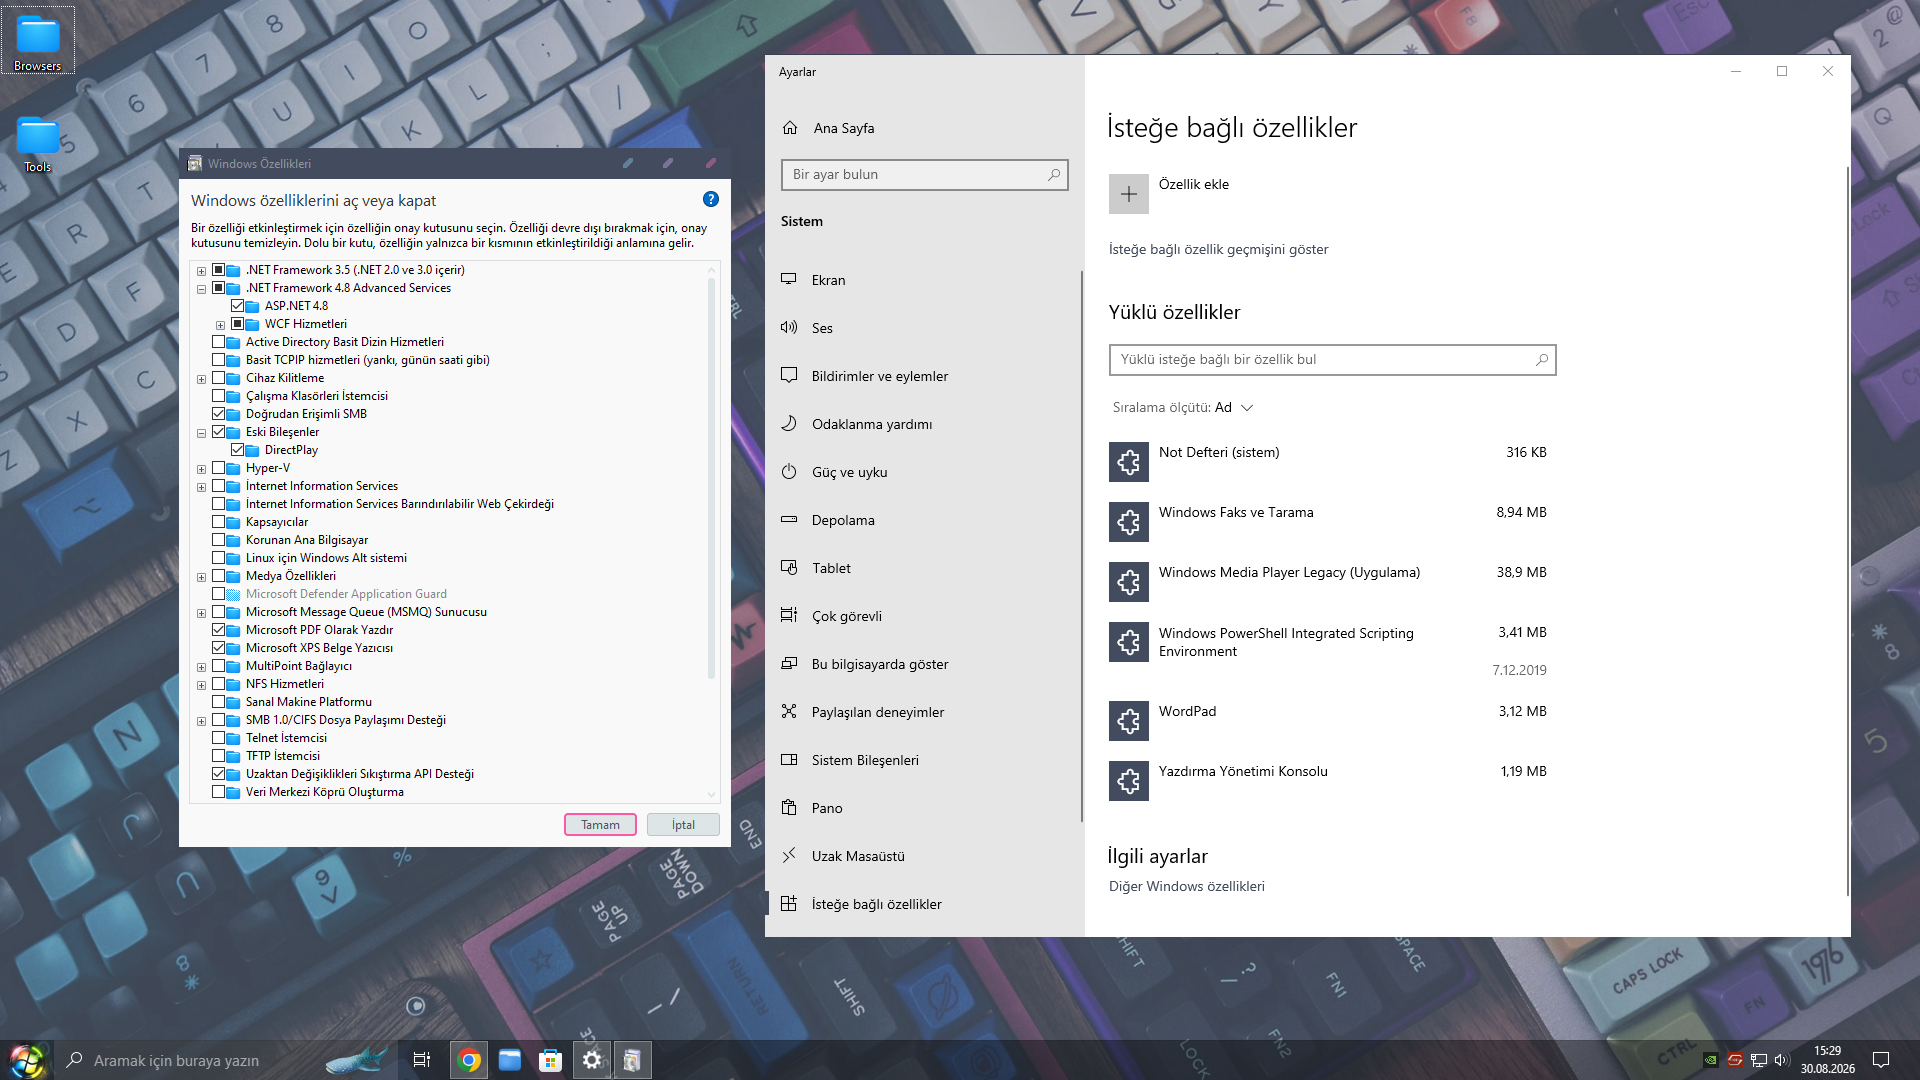The height and width of the screenshot is (1080, 1920).
Task: Open Chrome from the taskbar
Action: tap(469, 1060)
